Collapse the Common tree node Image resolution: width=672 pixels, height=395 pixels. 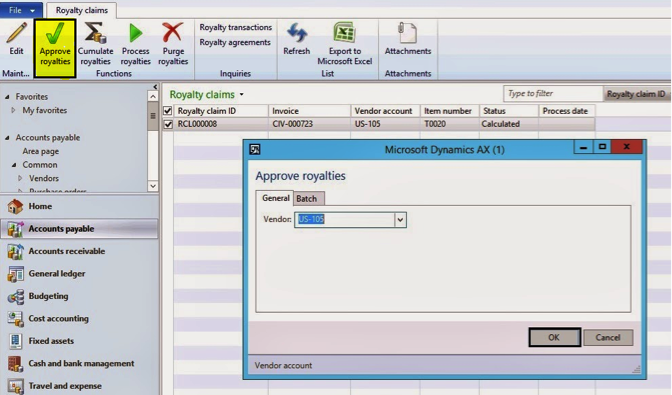click(14, 165)
